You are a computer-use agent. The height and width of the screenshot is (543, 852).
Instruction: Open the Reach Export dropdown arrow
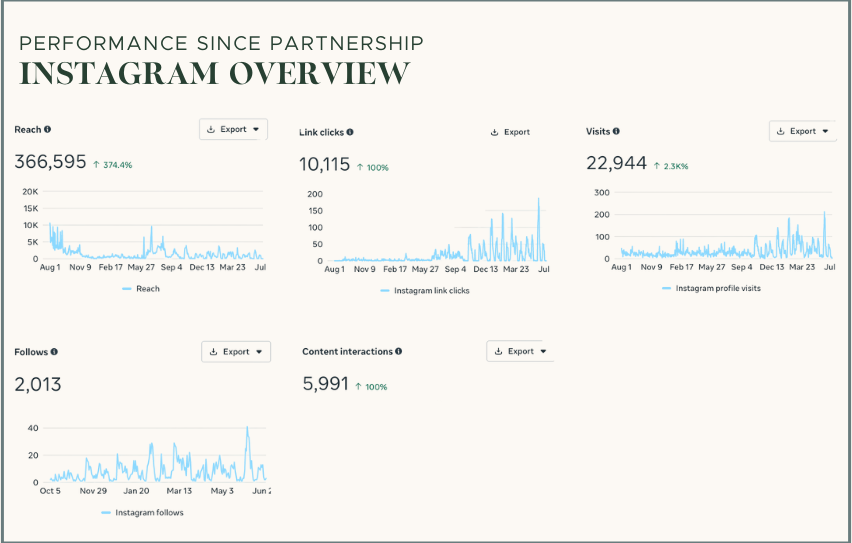point(256,129)
